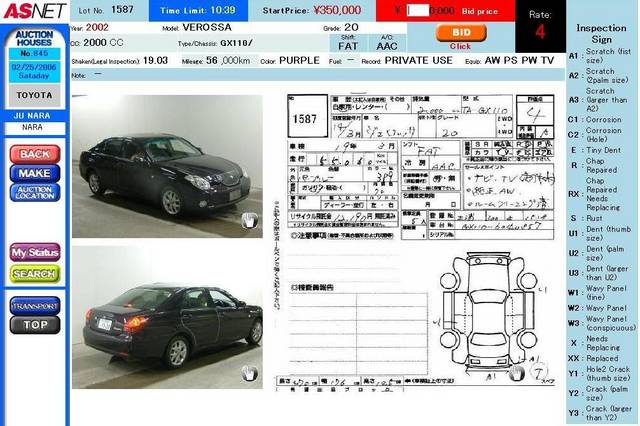This screenshot has width=640, height=426.
Task: Open the AUCTION LOCATION button
Action: [x=35, y=193]
